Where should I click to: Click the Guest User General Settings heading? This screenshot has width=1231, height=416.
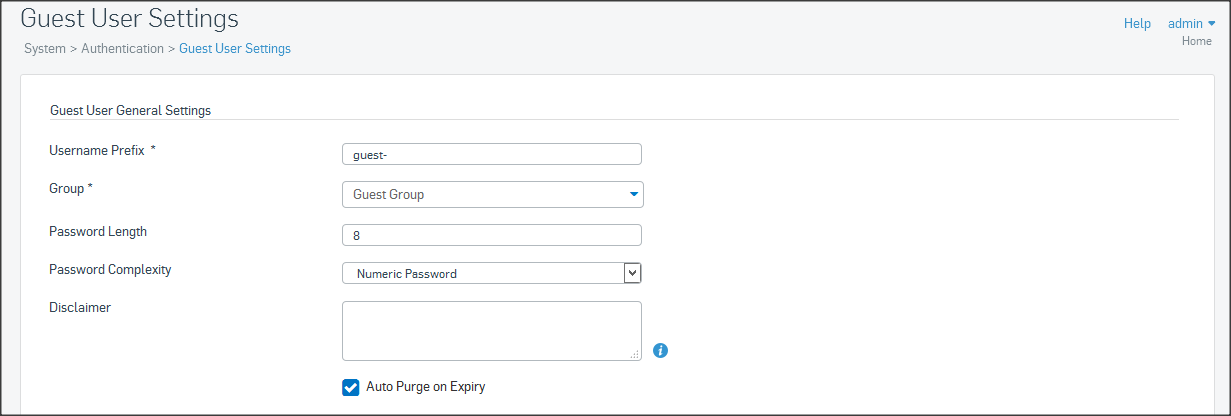(130, 110)
